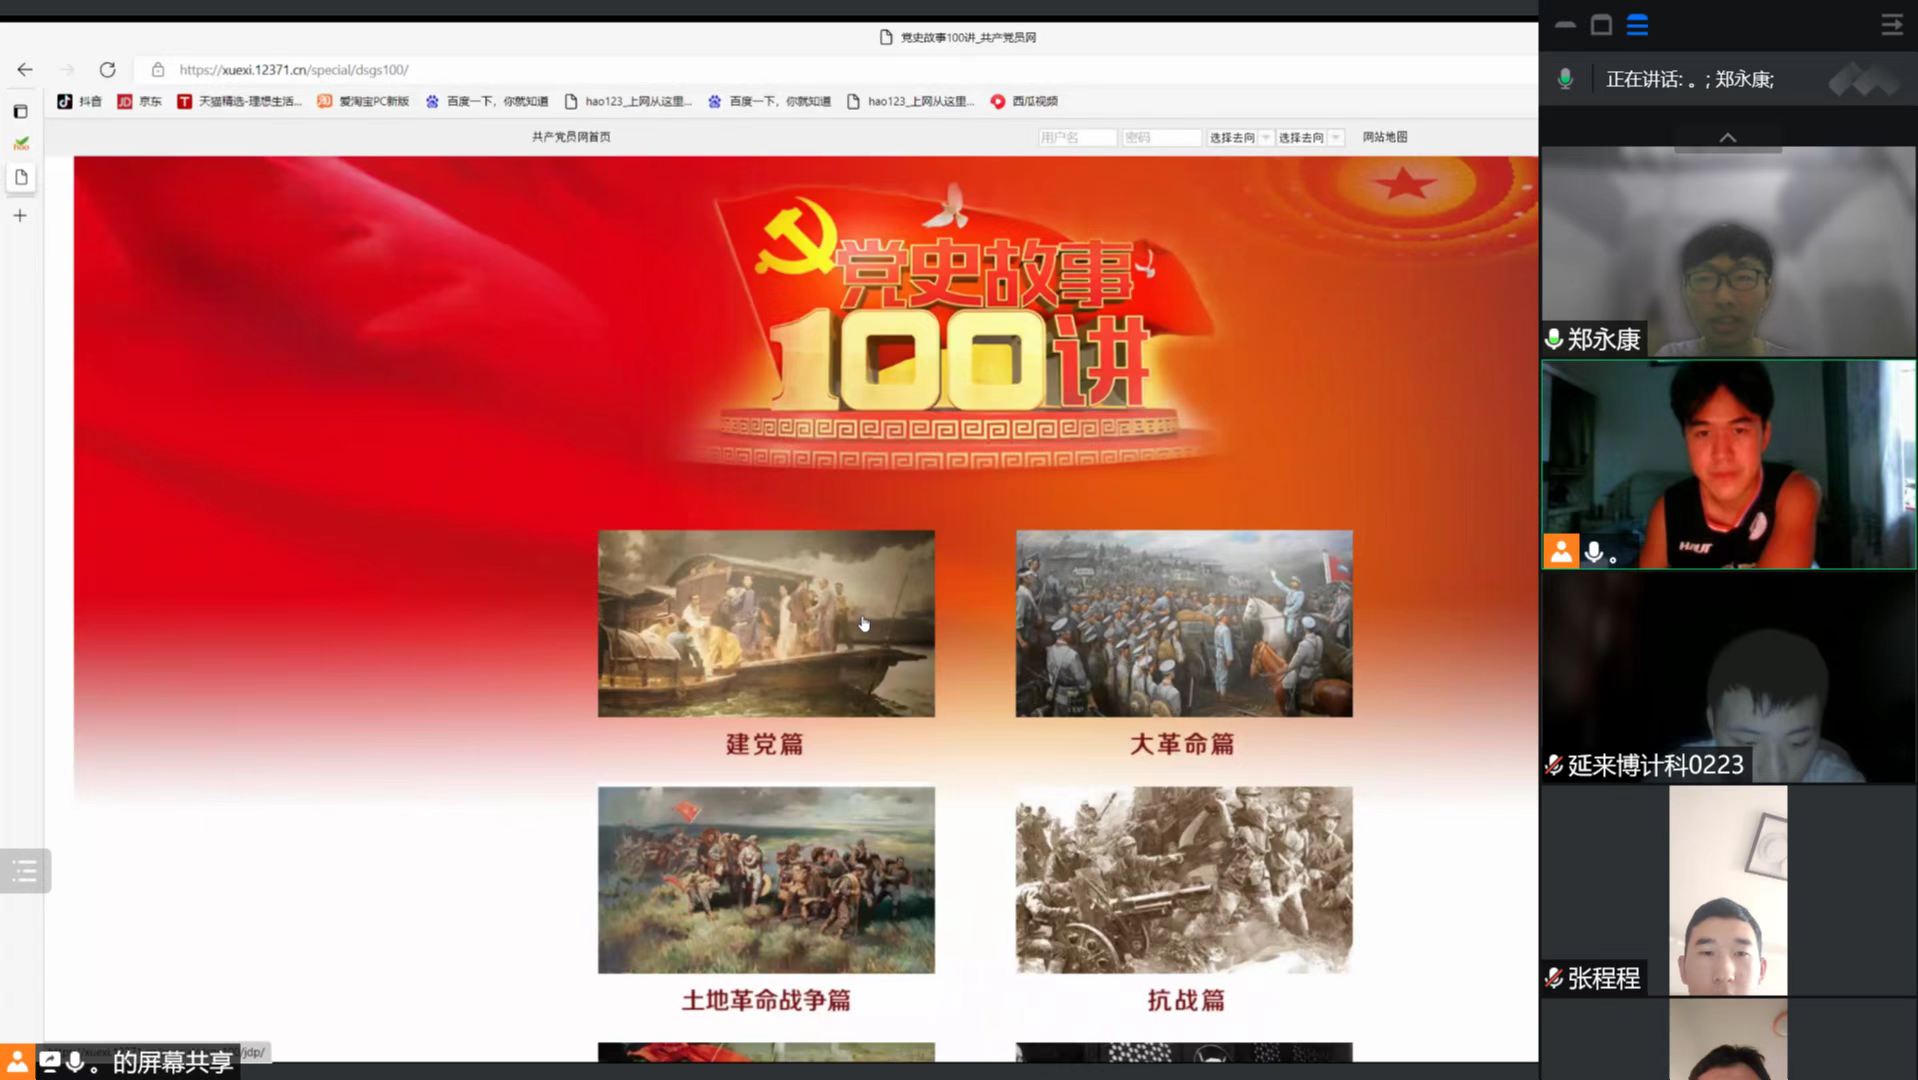
Task: Open the second hao123 bookmark
Action: pos(910,101)
